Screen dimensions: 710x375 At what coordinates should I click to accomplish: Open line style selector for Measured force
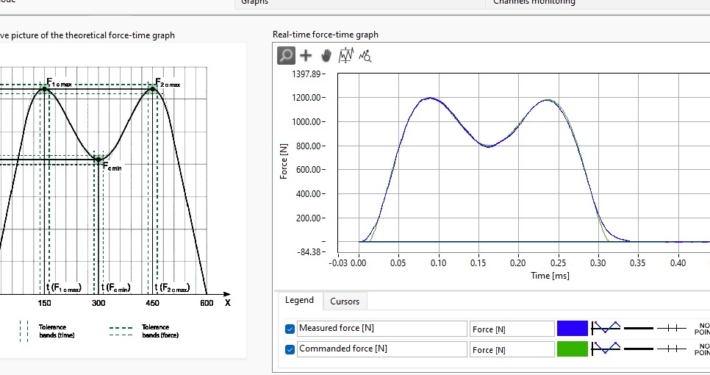(672, 328)
